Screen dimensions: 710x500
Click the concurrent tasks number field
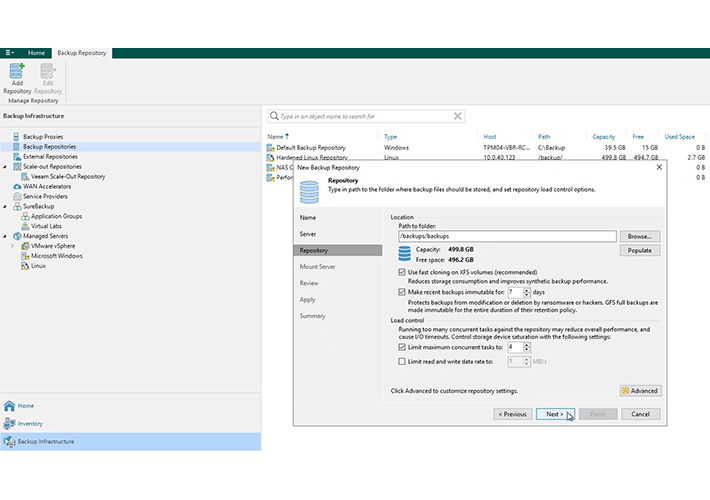[515, 347]
